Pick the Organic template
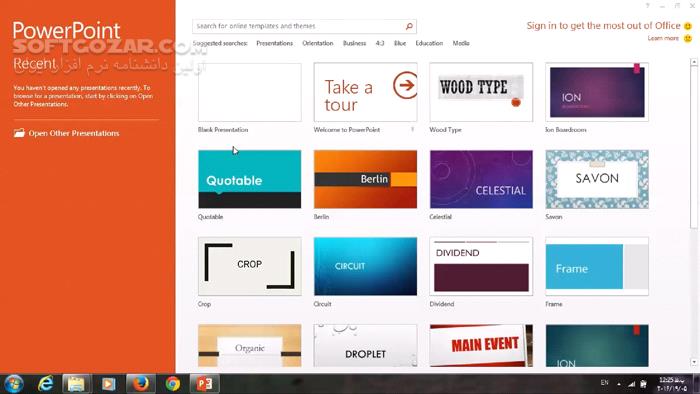 click(x=250, y=346)
